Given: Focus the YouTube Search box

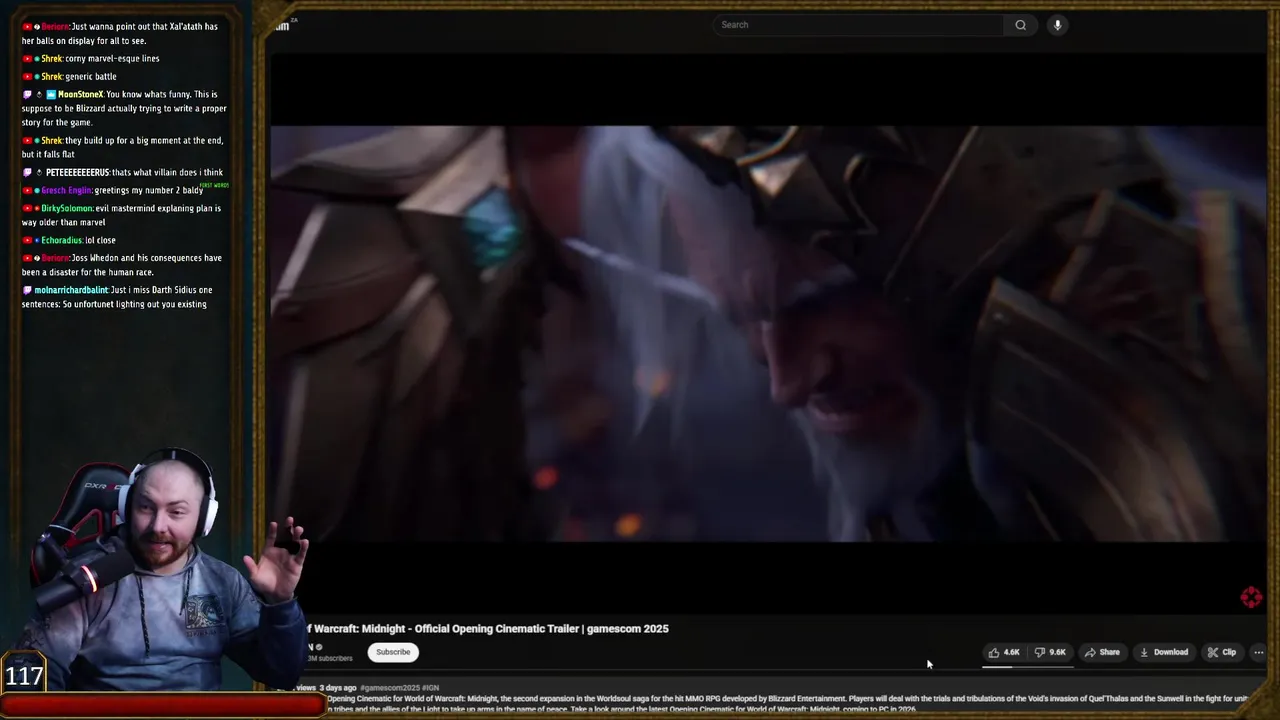Looking at the screenshot, I should pos(860,25).
